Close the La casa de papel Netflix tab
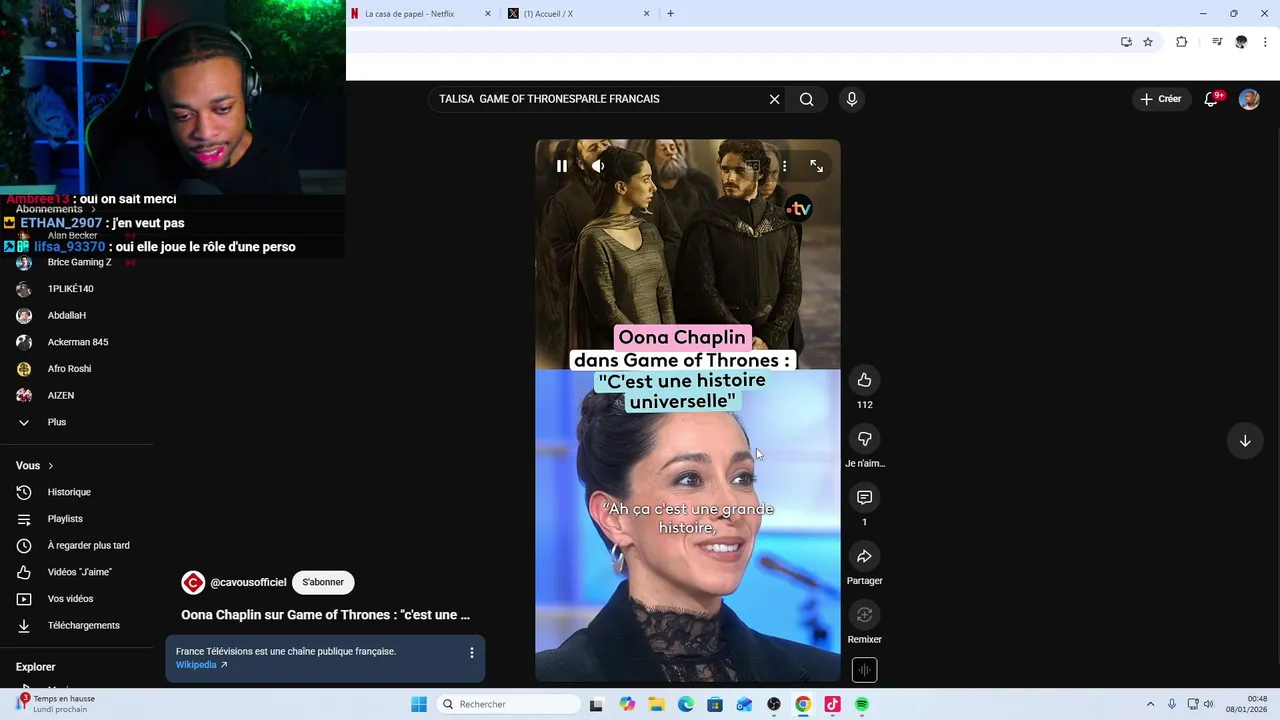This screenshot has width=1280, height=720. click(488, 14)
